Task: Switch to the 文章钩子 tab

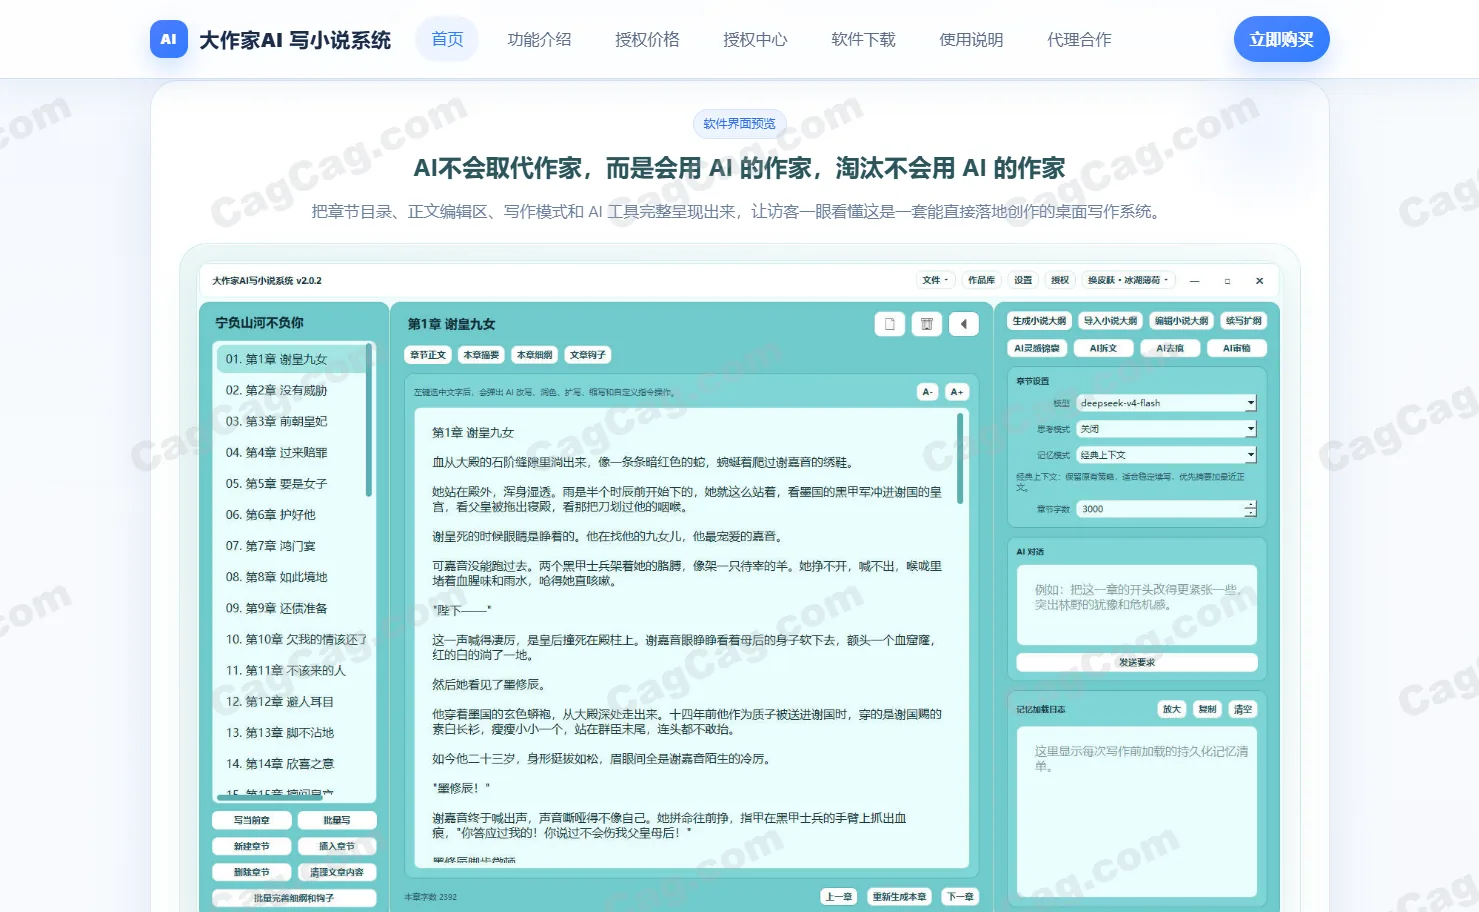Action: coord(587,355)
